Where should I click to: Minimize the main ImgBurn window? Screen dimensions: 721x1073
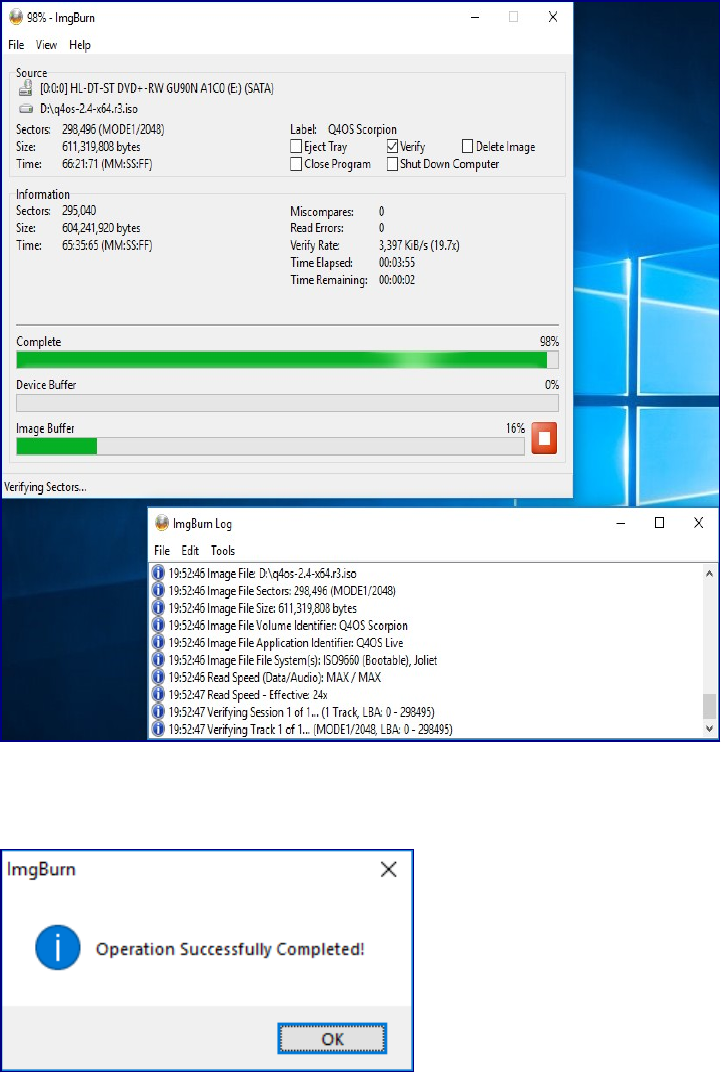pyautogui.click(x=475, y=17)
